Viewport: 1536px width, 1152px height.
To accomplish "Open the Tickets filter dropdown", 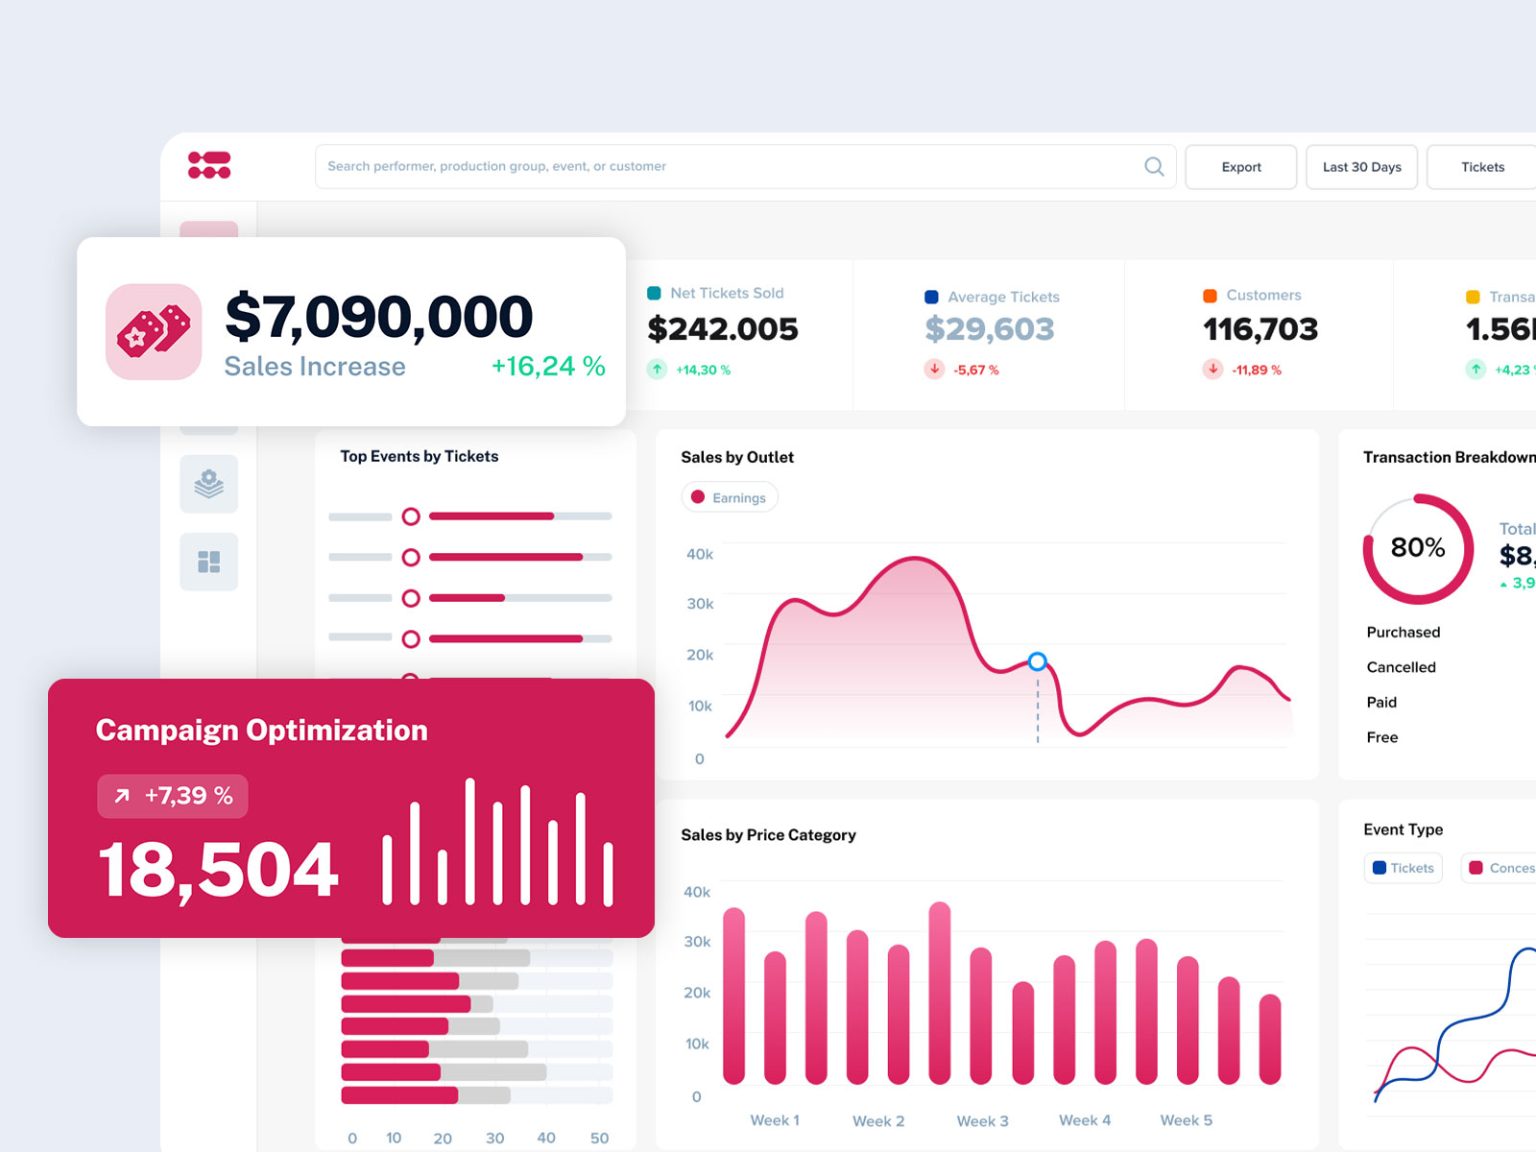I will tap(1482, 166).
